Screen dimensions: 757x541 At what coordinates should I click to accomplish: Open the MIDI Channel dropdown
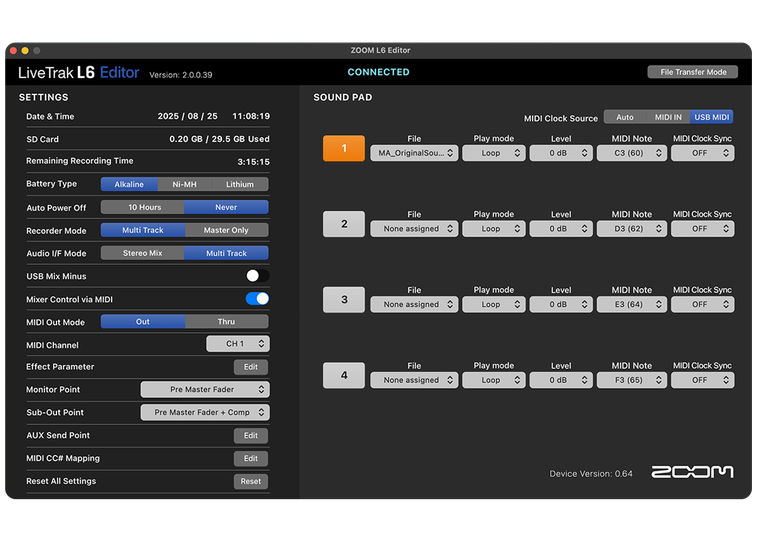238,344
